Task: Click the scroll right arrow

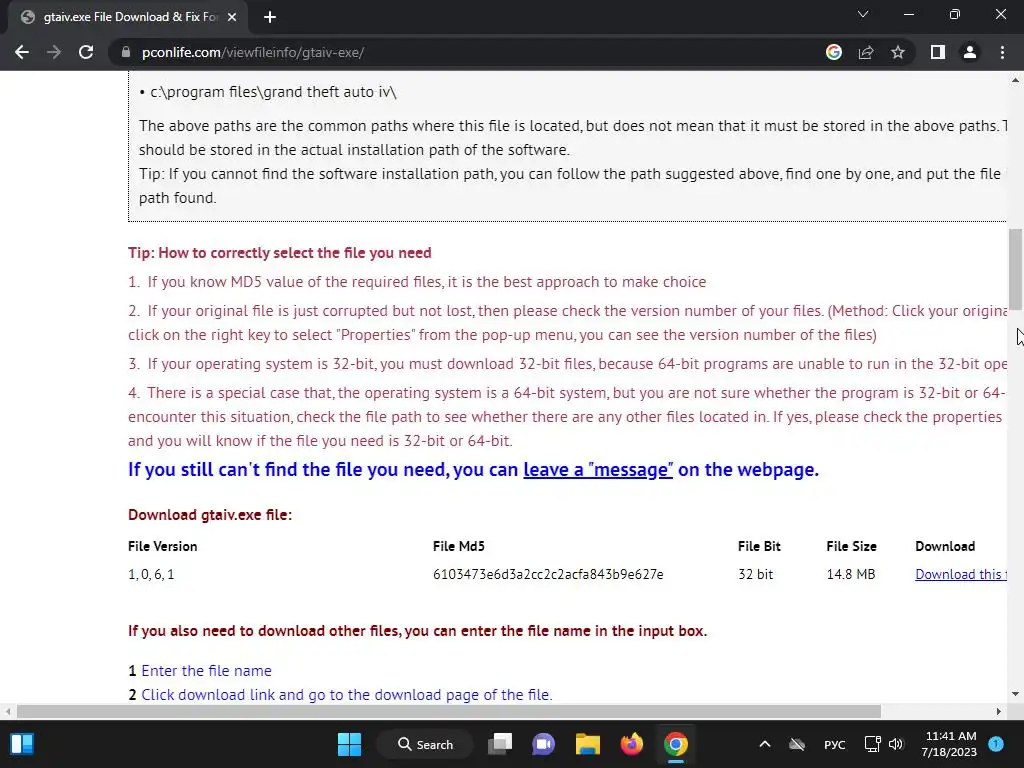Action: tap(999, 711)
